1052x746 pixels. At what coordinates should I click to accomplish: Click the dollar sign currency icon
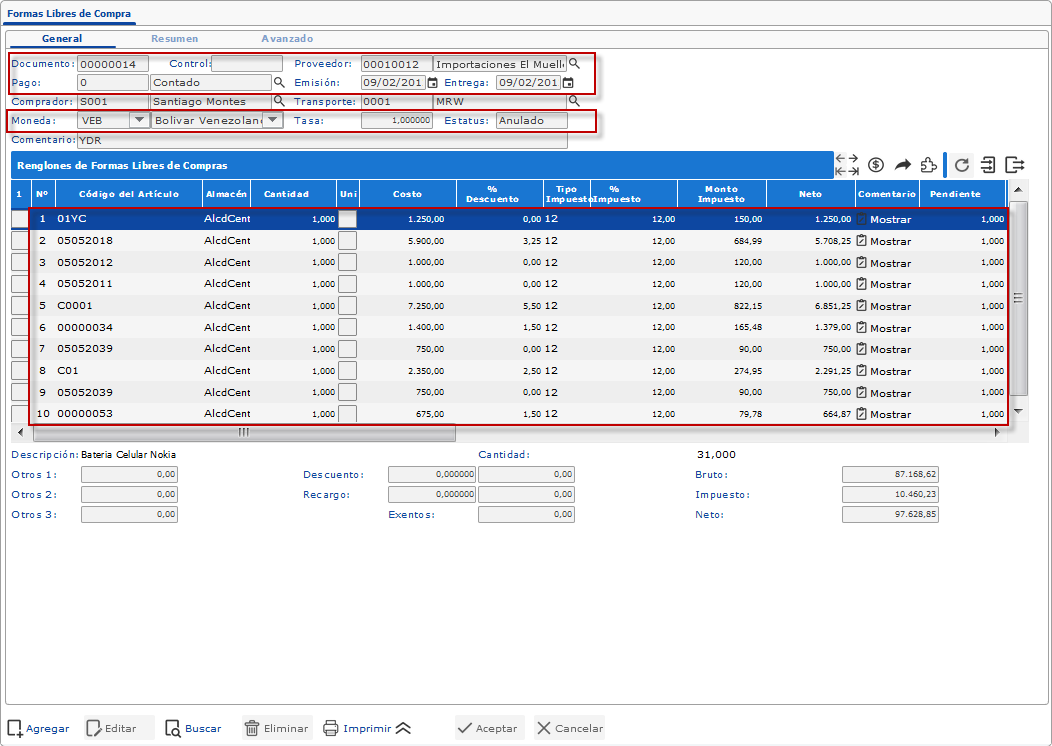point(876,165)
